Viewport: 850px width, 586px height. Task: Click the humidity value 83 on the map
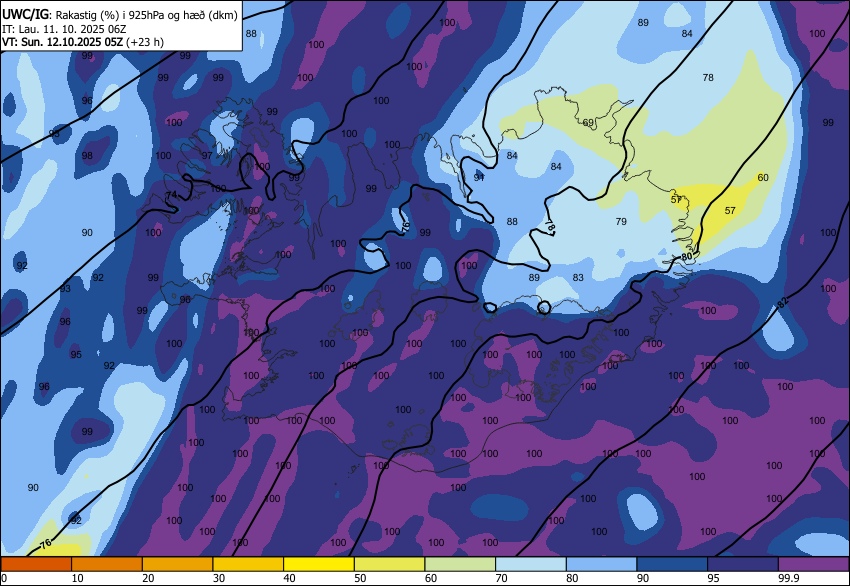tap(578, 277)
